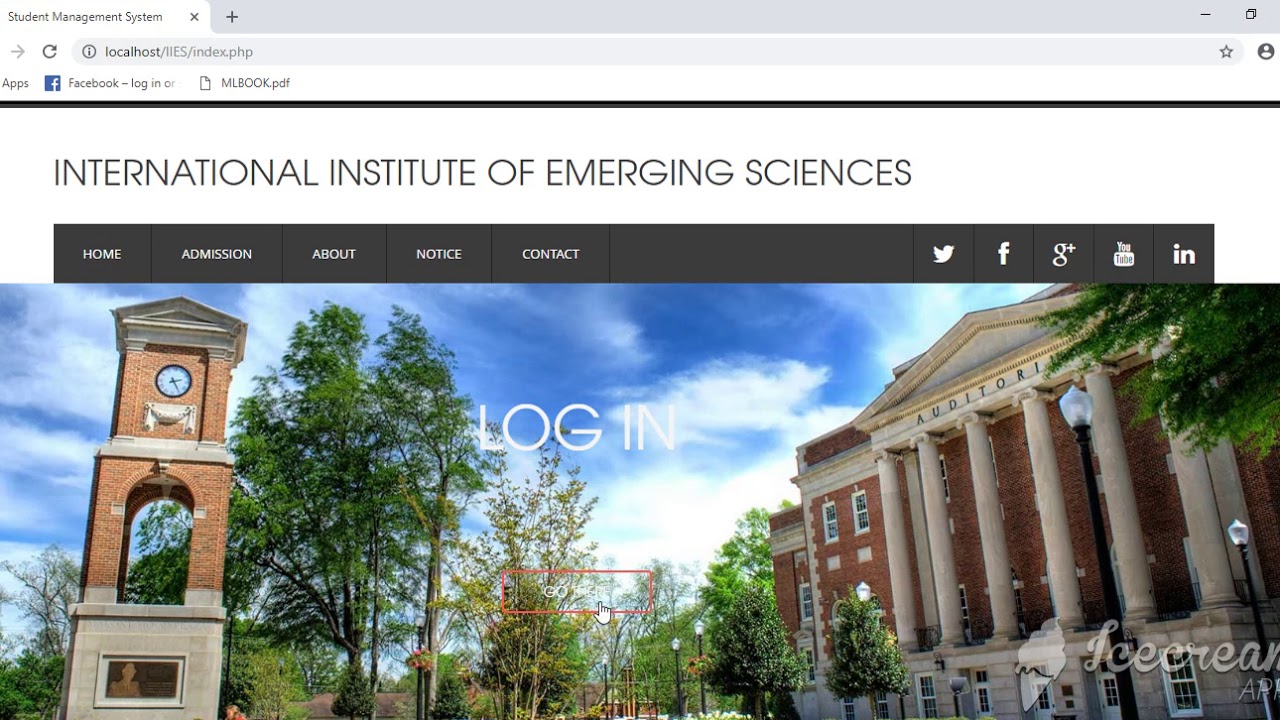The height and width of the screenshot is (720, 1280).
Task: Open the ADMISSION menu item
Action: (217, 254)
